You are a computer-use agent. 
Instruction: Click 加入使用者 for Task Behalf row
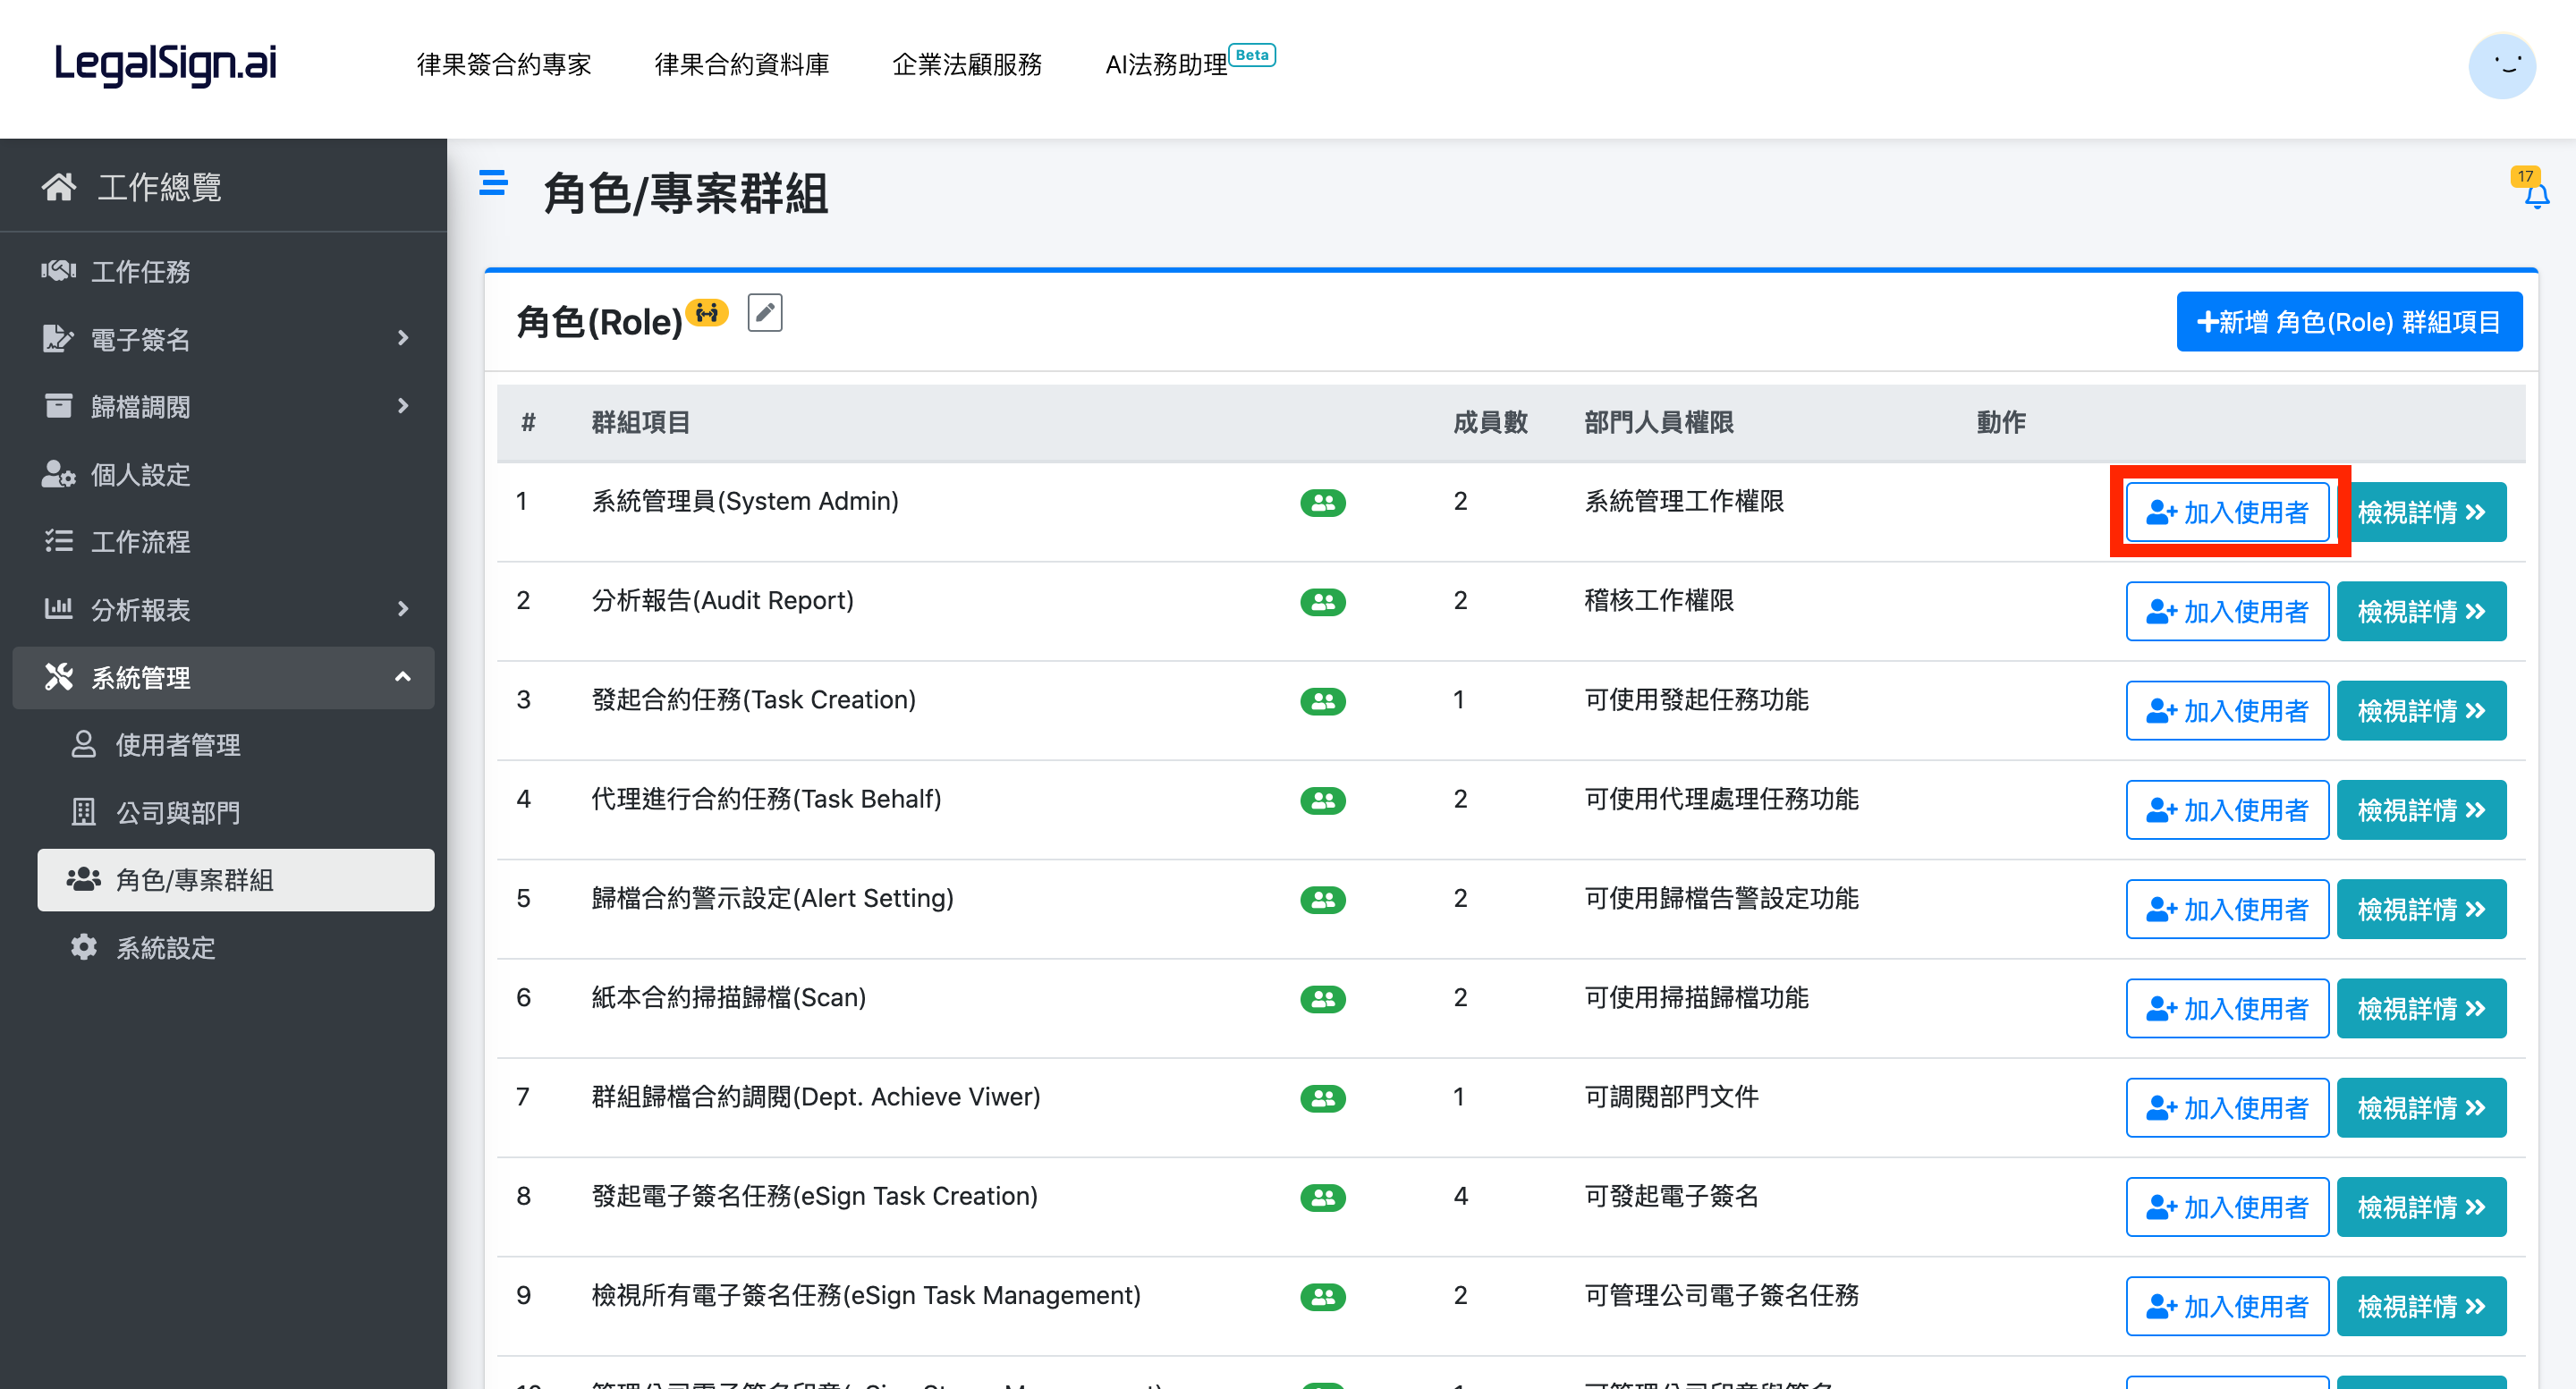(x=2227, y=810)
